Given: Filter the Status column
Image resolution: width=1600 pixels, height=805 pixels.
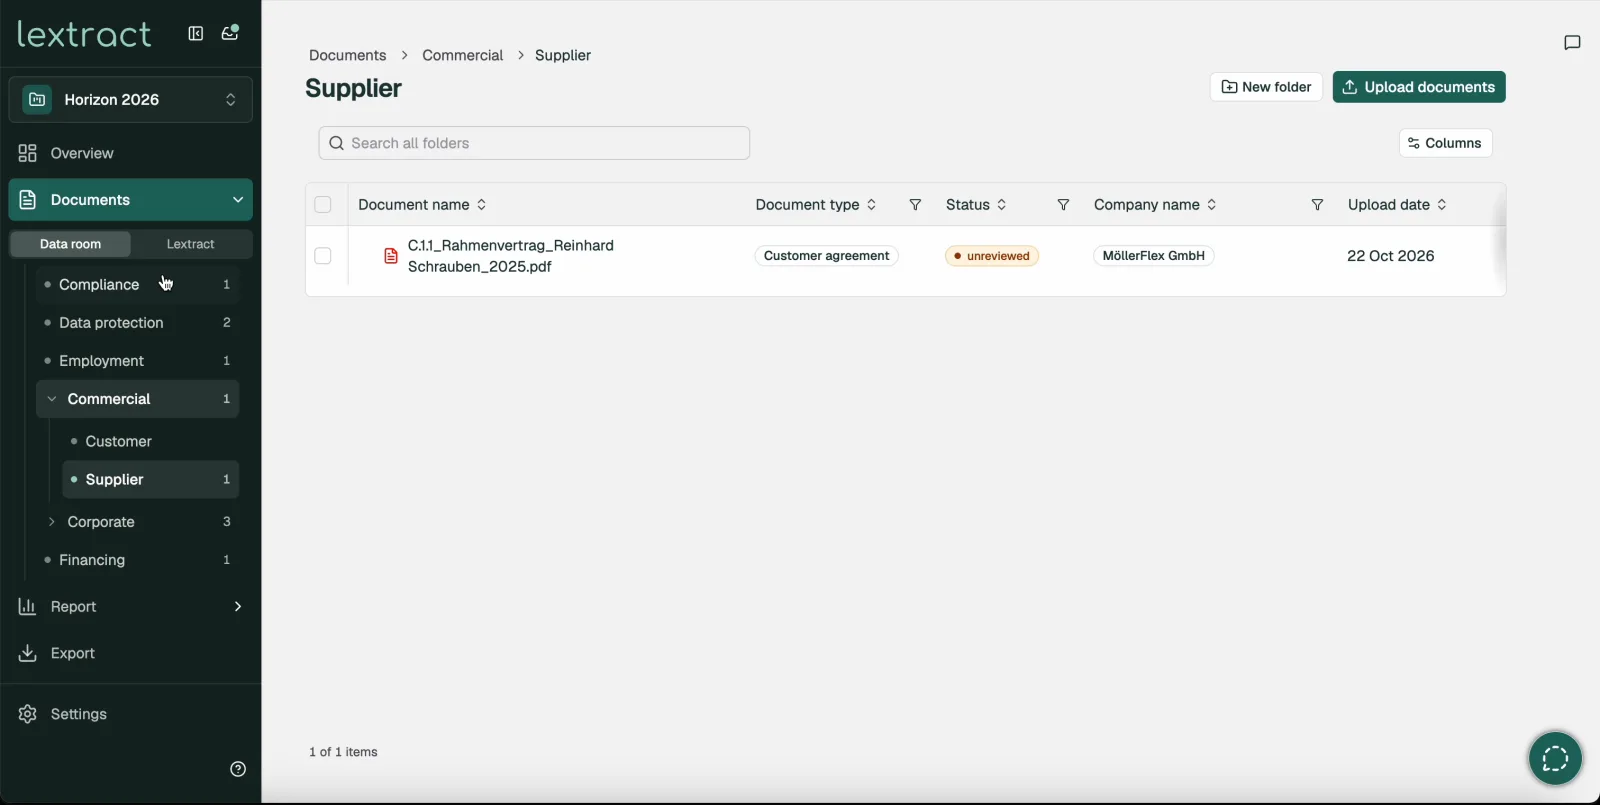Looking at the screenshot, I should click(x=1063, y=205).
